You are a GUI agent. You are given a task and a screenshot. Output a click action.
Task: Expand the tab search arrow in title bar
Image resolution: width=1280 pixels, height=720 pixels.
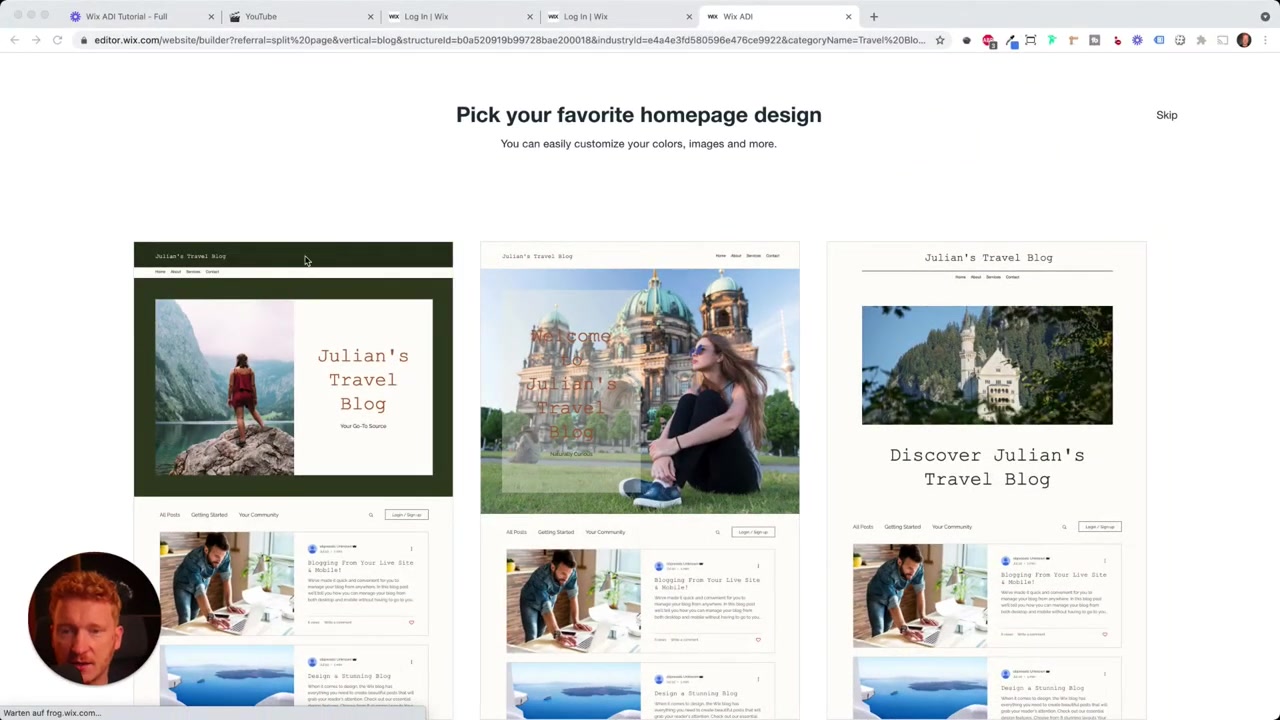pos(1265,16)
